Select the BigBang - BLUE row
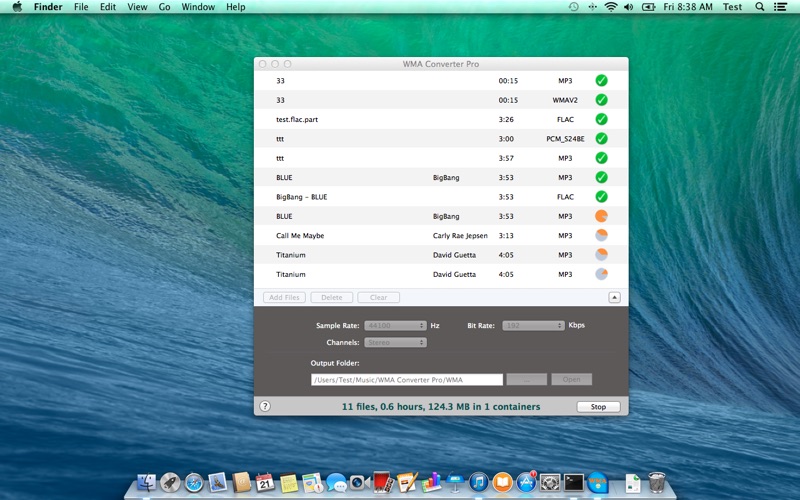This screenshot has height=500, width=800. coord(441,197)
